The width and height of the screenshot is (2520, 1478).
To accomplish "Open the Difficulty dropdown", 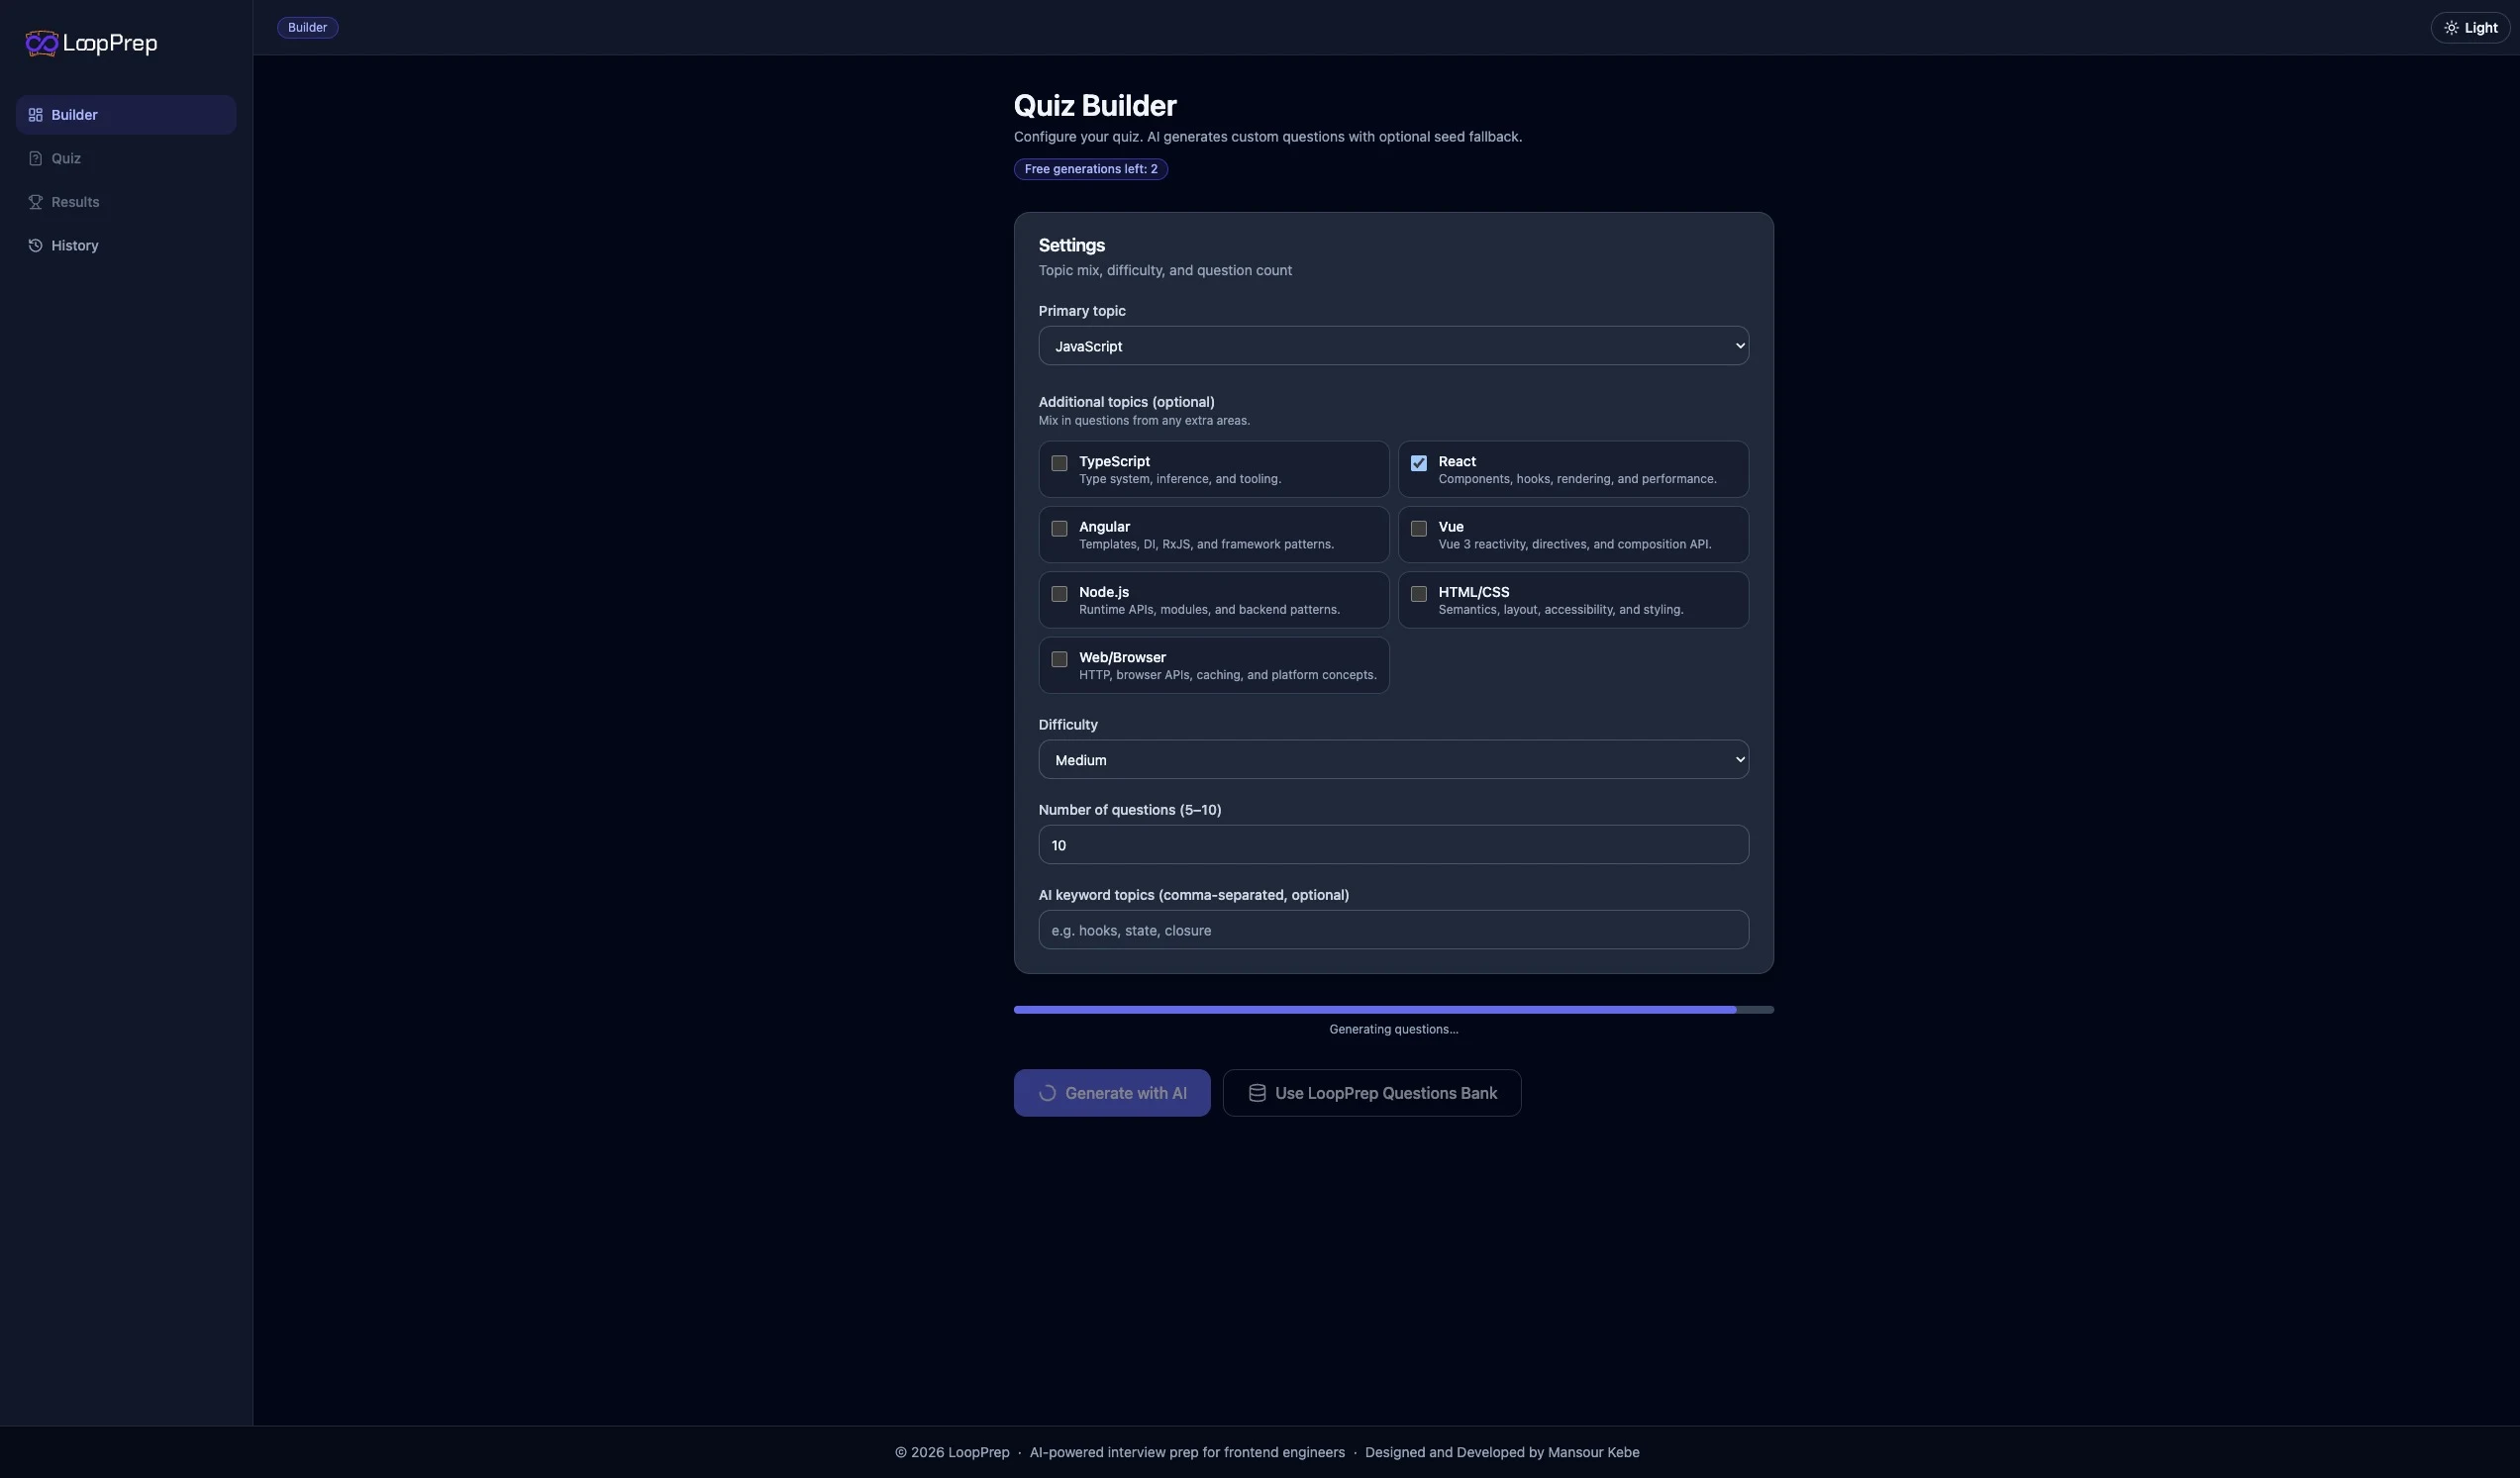I will click(x=1393, y=759).
